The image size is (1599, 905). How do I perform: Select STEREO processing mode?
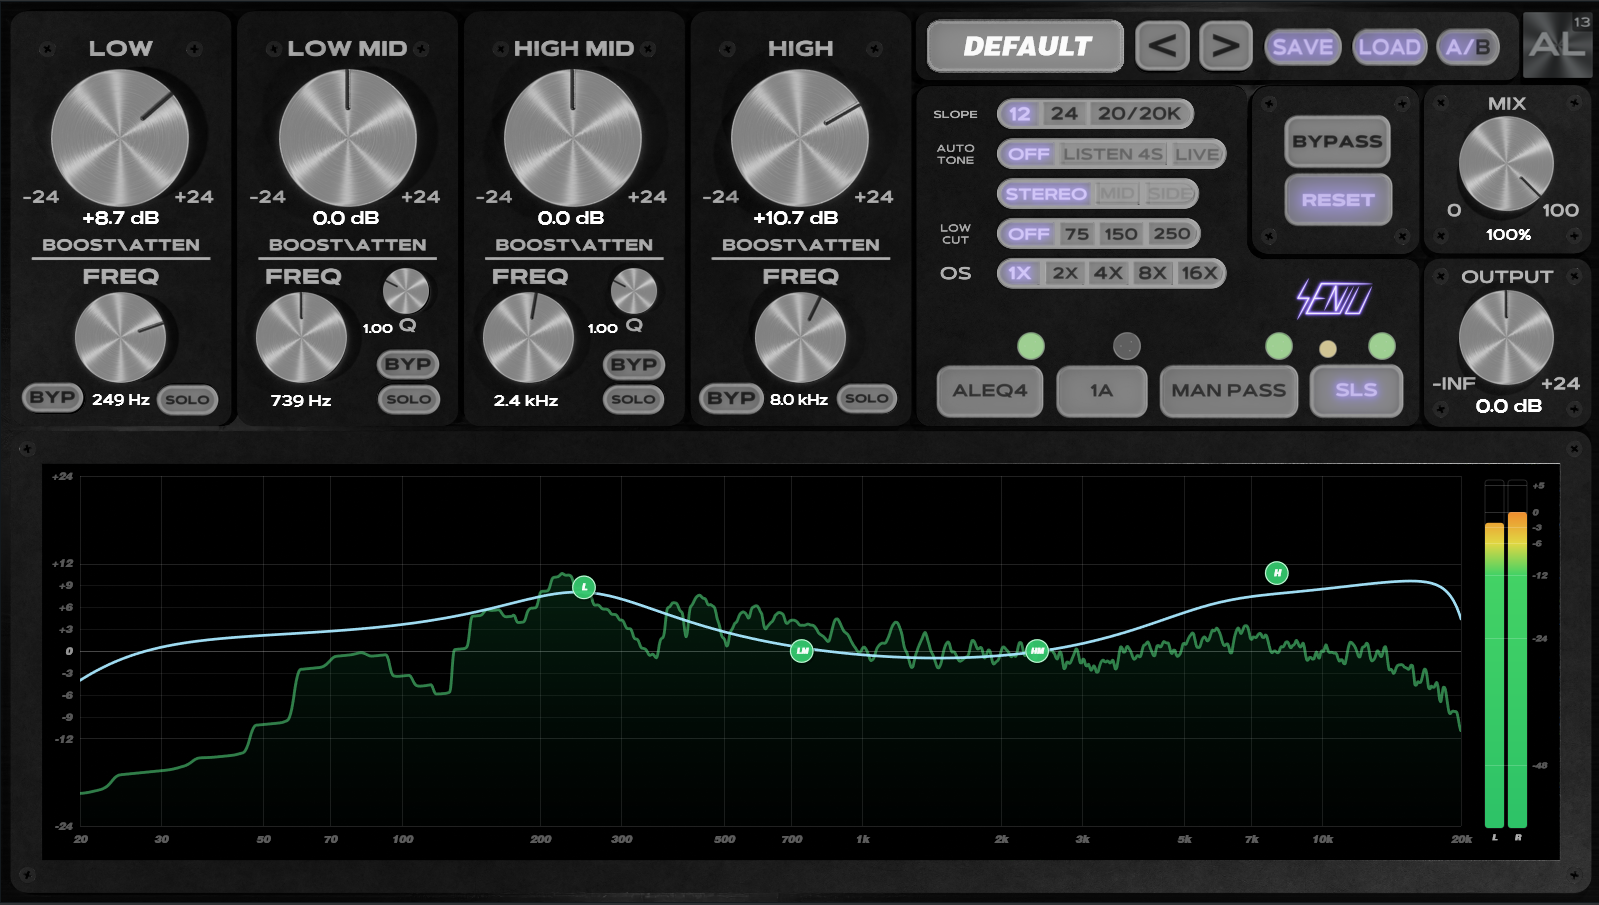click(x=1046, y=194)
